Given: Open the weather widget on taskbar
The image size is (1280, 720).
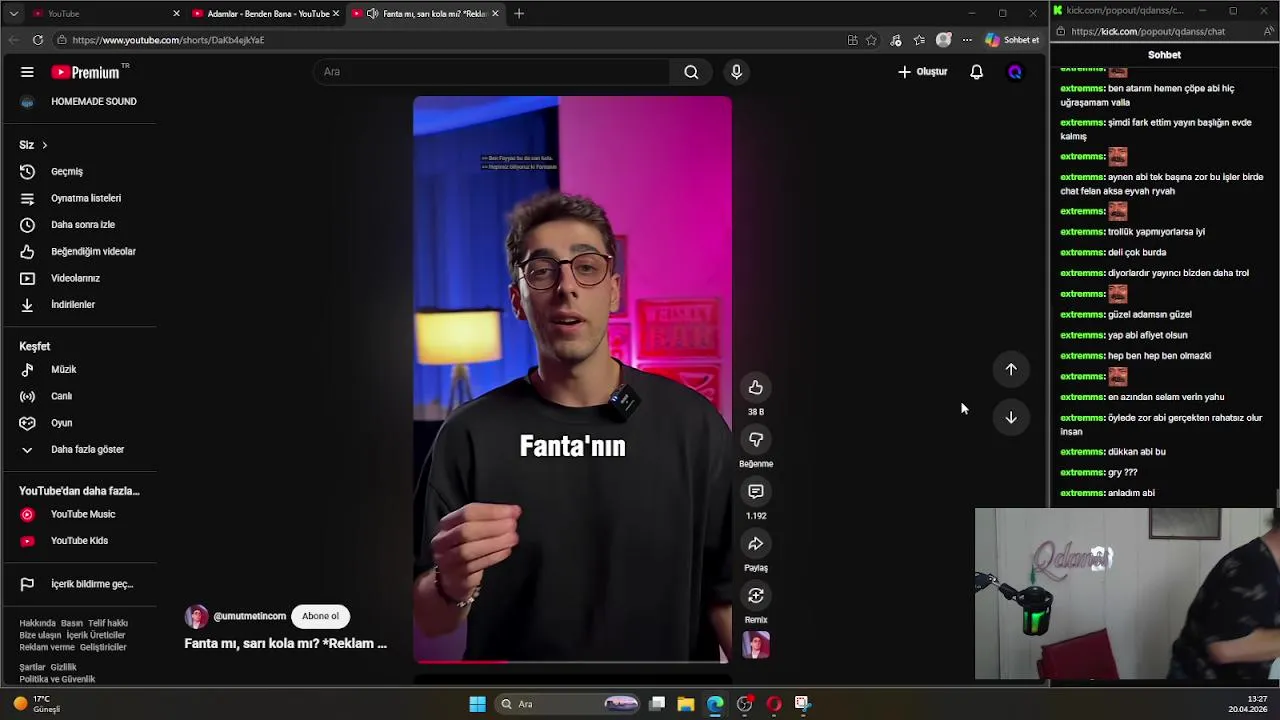Looking at the screenshot, I should tap(36, 704).
